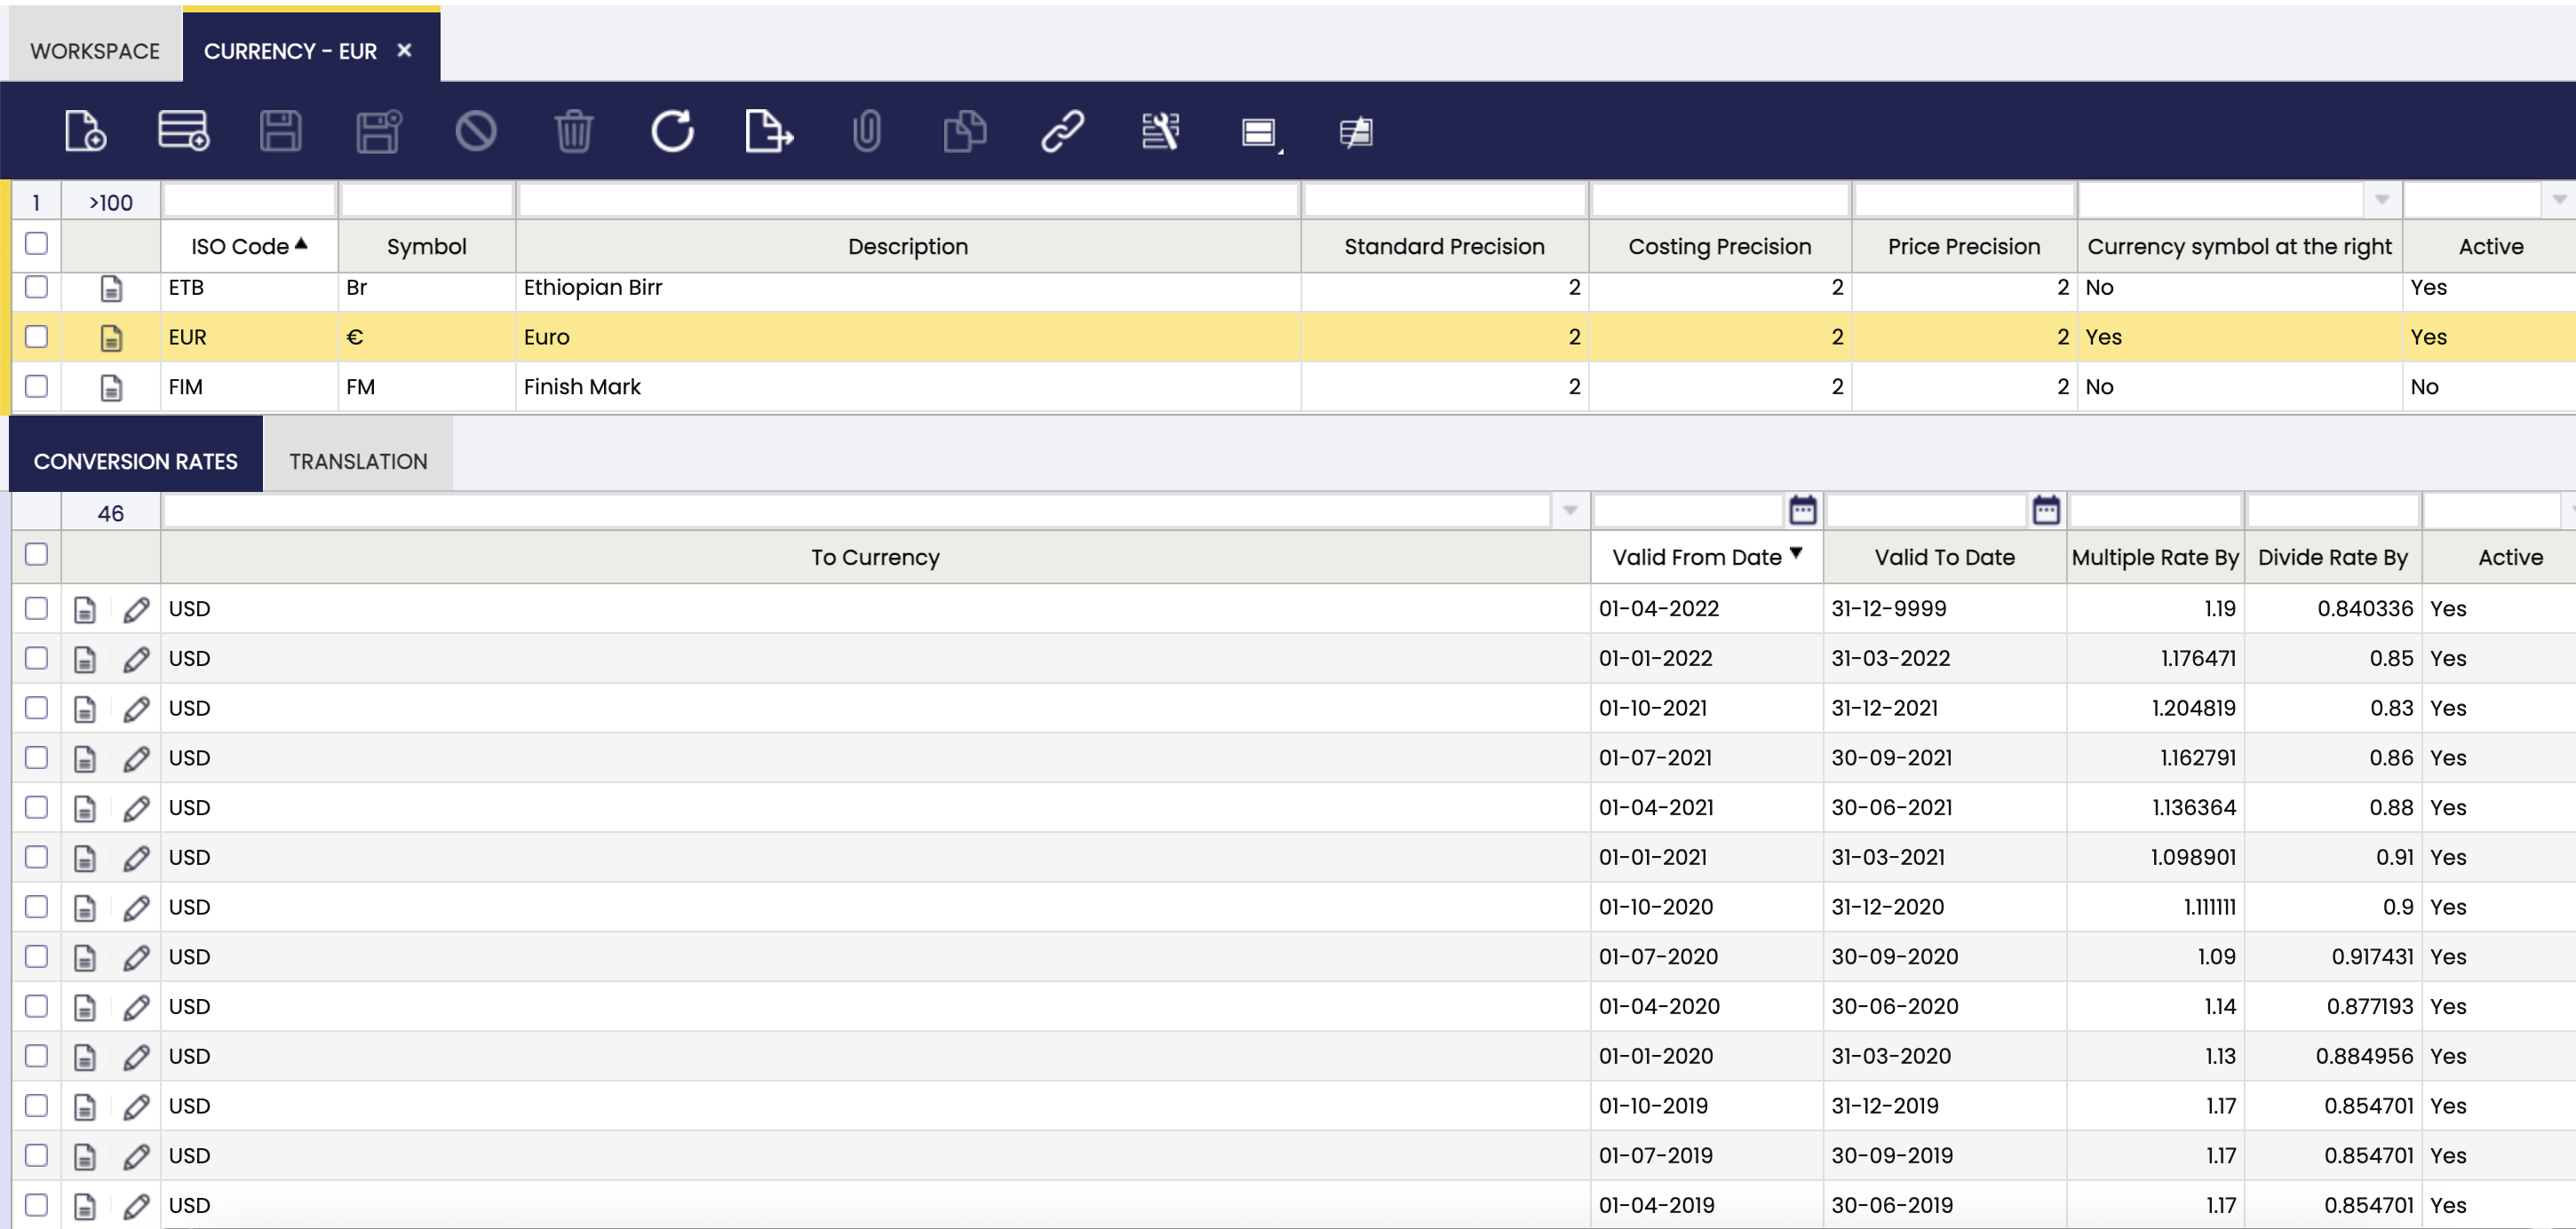Image resolution: width=2576 pixels, height=1229 pixels.
Task: Click the Insert Row in grid icon
Action: (x=183, y=131)
